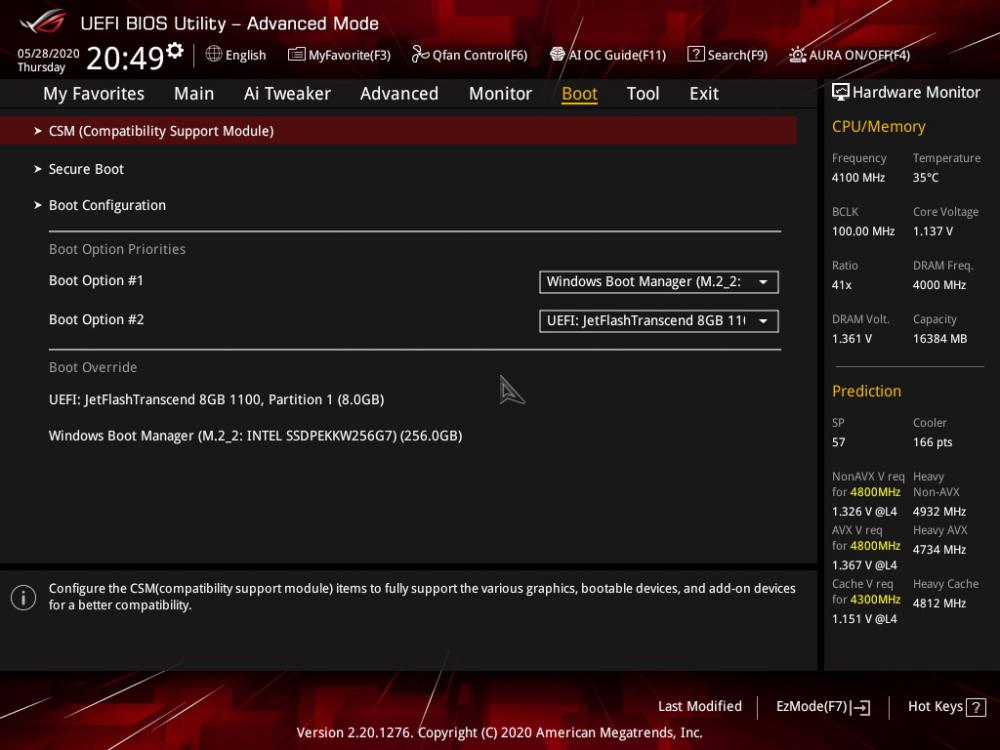Click DRAM Freq. value 4000 MHz
Viewport: 1000px width, 750px height.
tap(939, 285)
